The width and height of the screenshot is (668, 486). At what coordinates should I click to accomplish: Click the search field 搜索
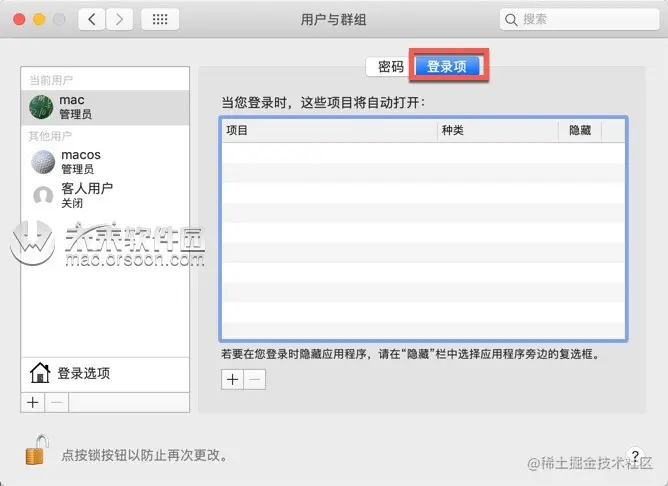[579, 19]
